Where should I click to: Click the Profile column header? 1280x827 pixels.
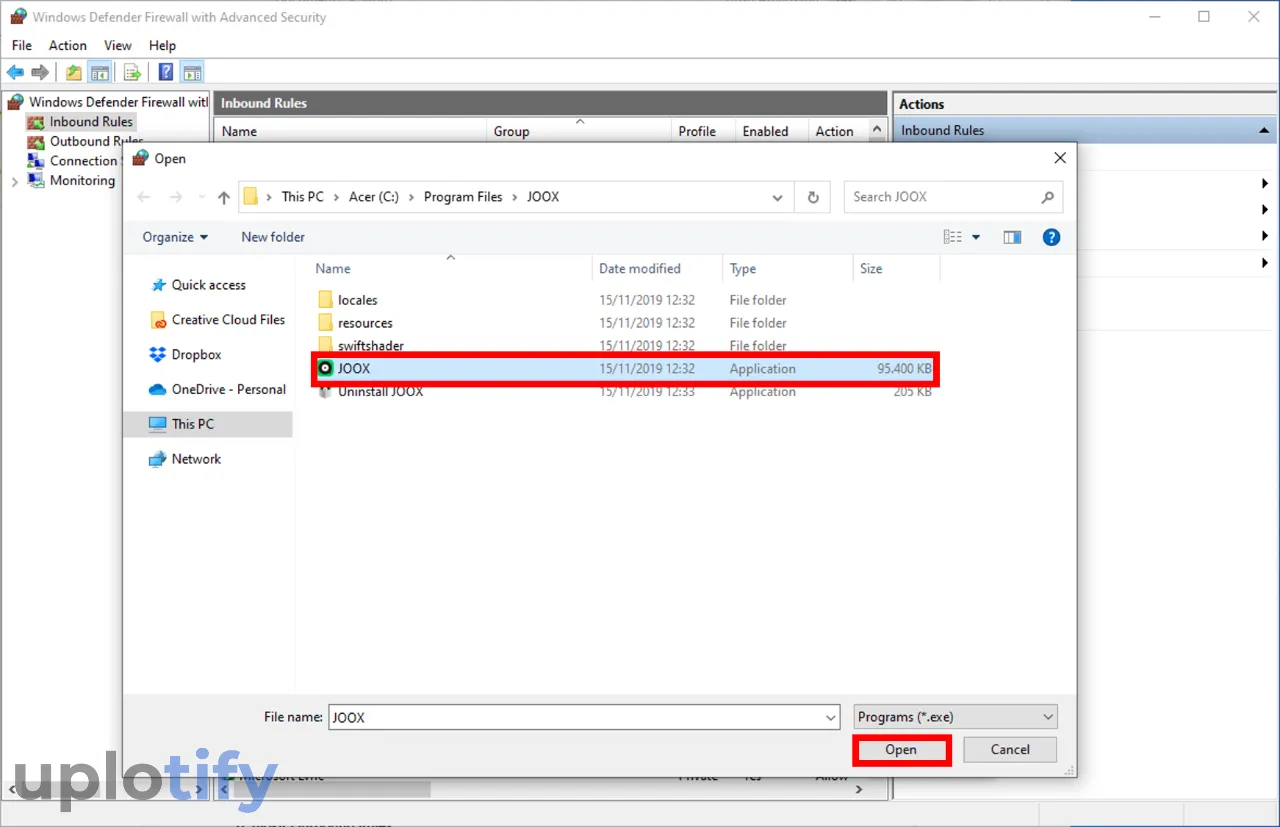point(703,131)
